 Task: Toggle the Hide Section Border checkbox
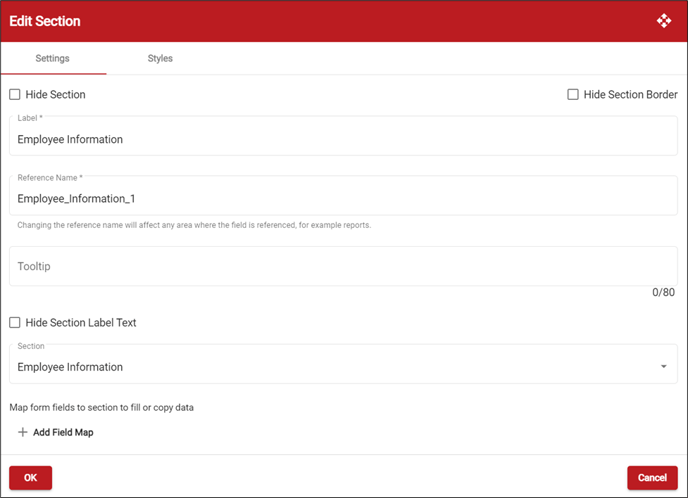573,94
